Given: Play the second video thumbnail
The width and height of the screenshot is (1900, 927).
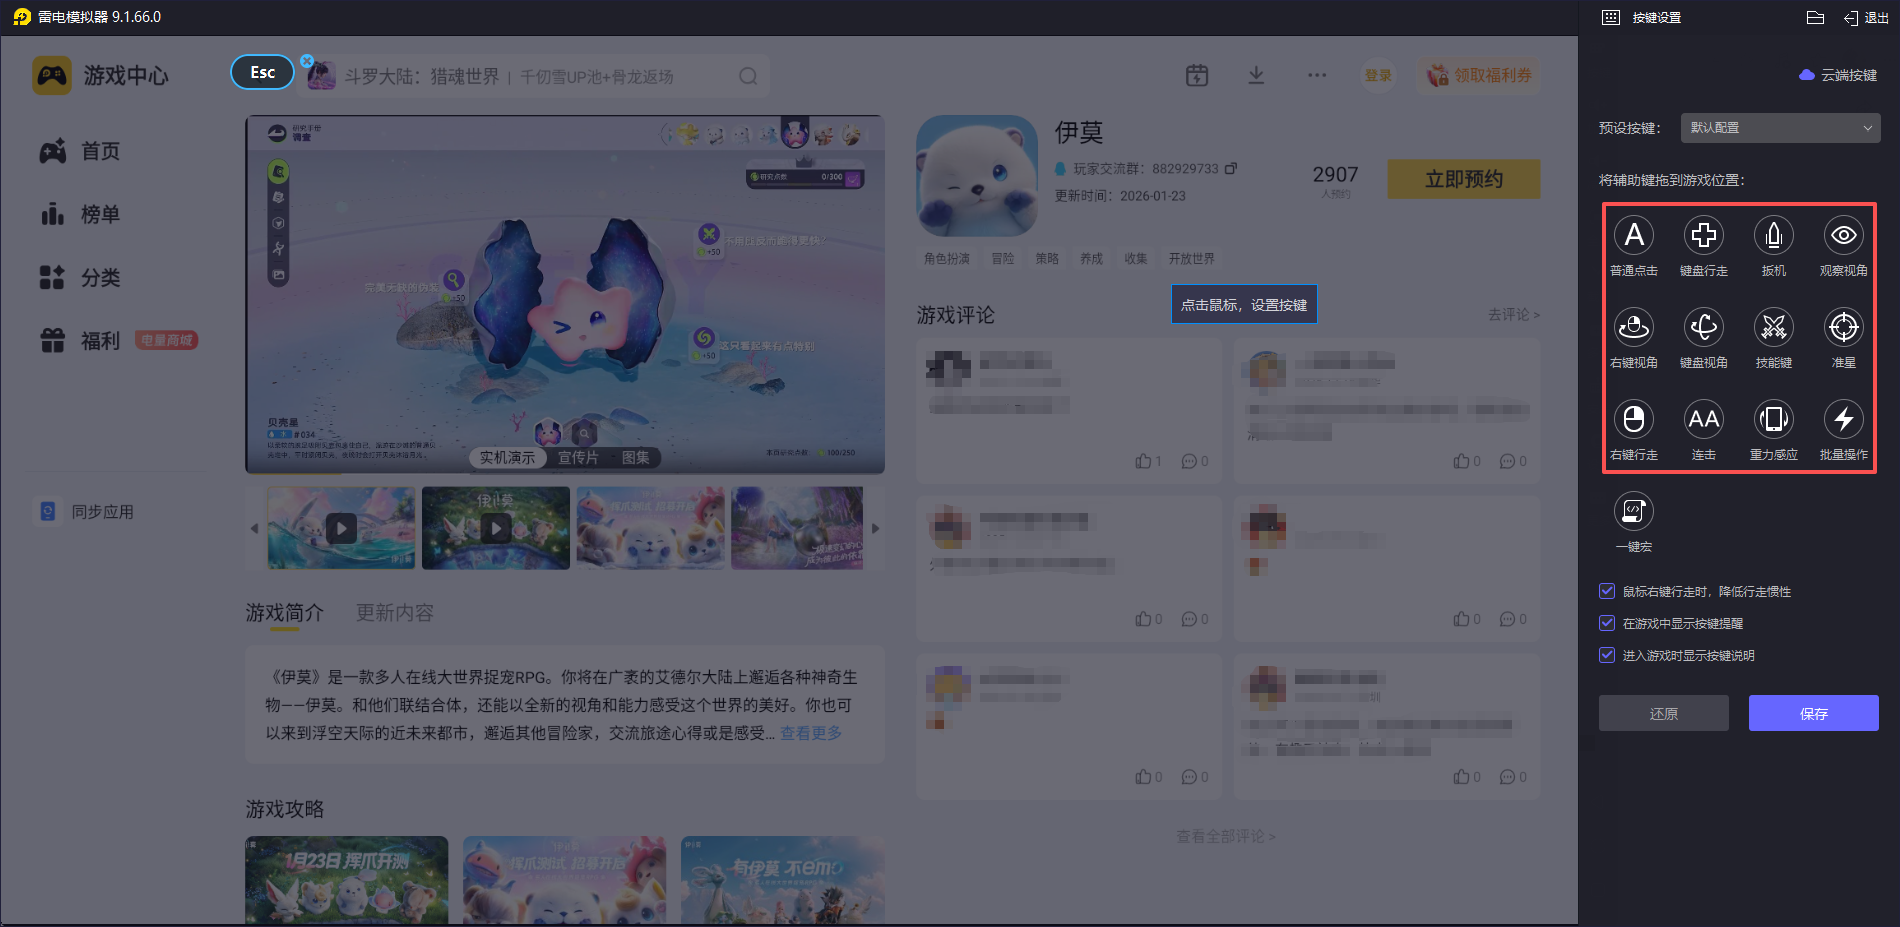Looking at the screenshot, I should pos(496,528).
